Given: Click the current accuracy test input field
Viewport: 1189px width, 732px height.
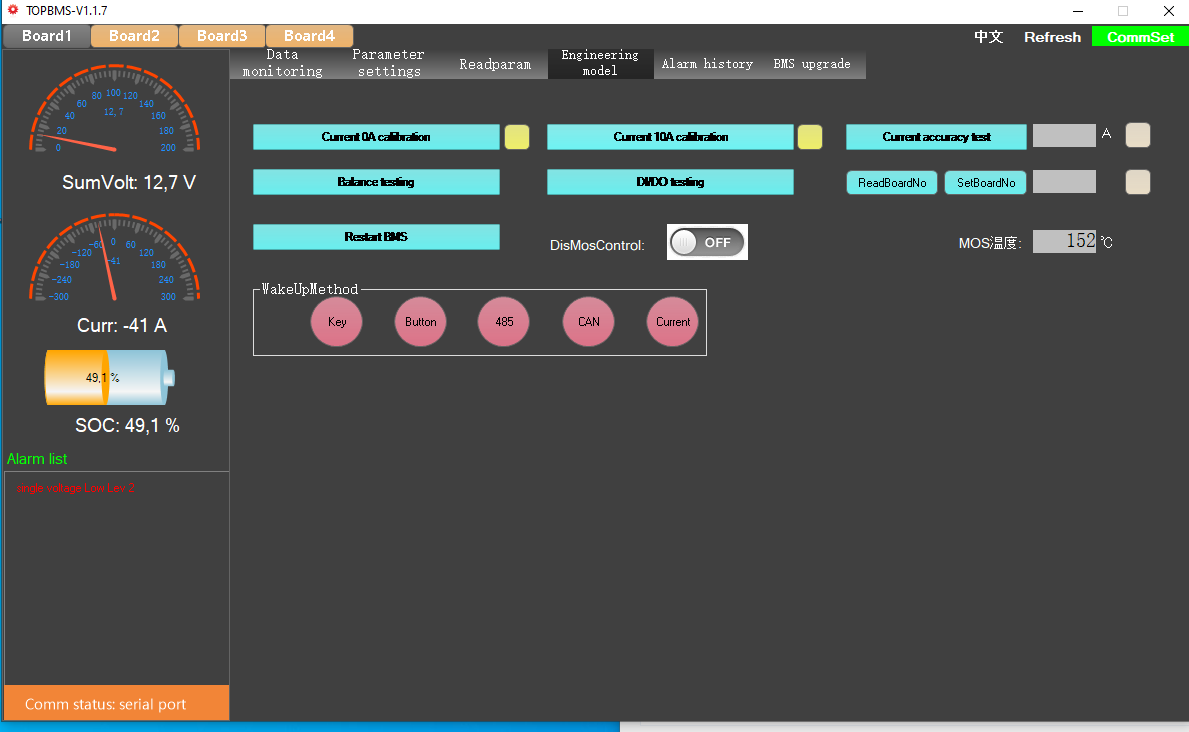Looking at the screenshot, I should click(x=1064, y=136).
